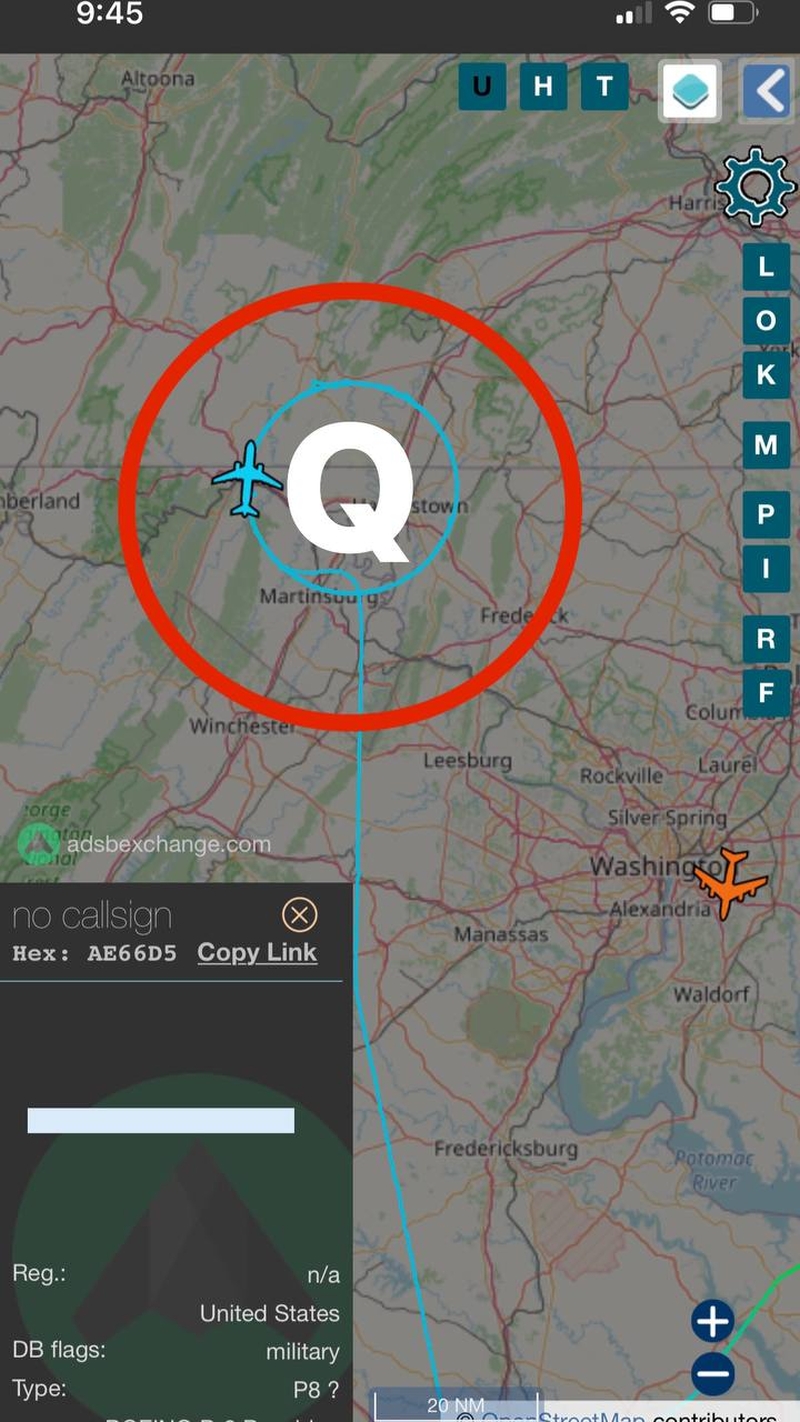This screenshot has width=800, height=1422.
Task: Zoom out with the minus button
Action: point(712,1374)
